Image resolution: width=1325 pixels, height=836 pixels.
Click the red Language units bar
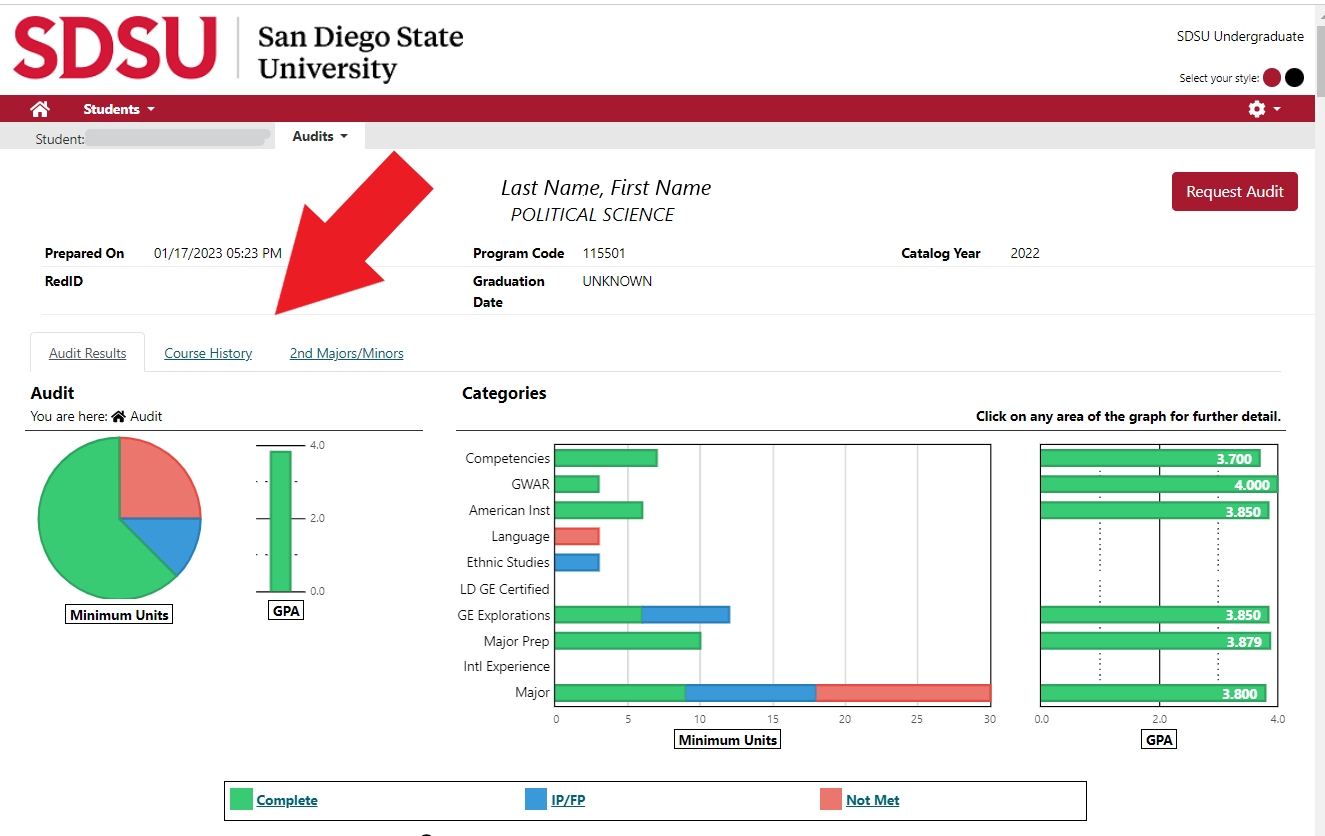point(577,536)
